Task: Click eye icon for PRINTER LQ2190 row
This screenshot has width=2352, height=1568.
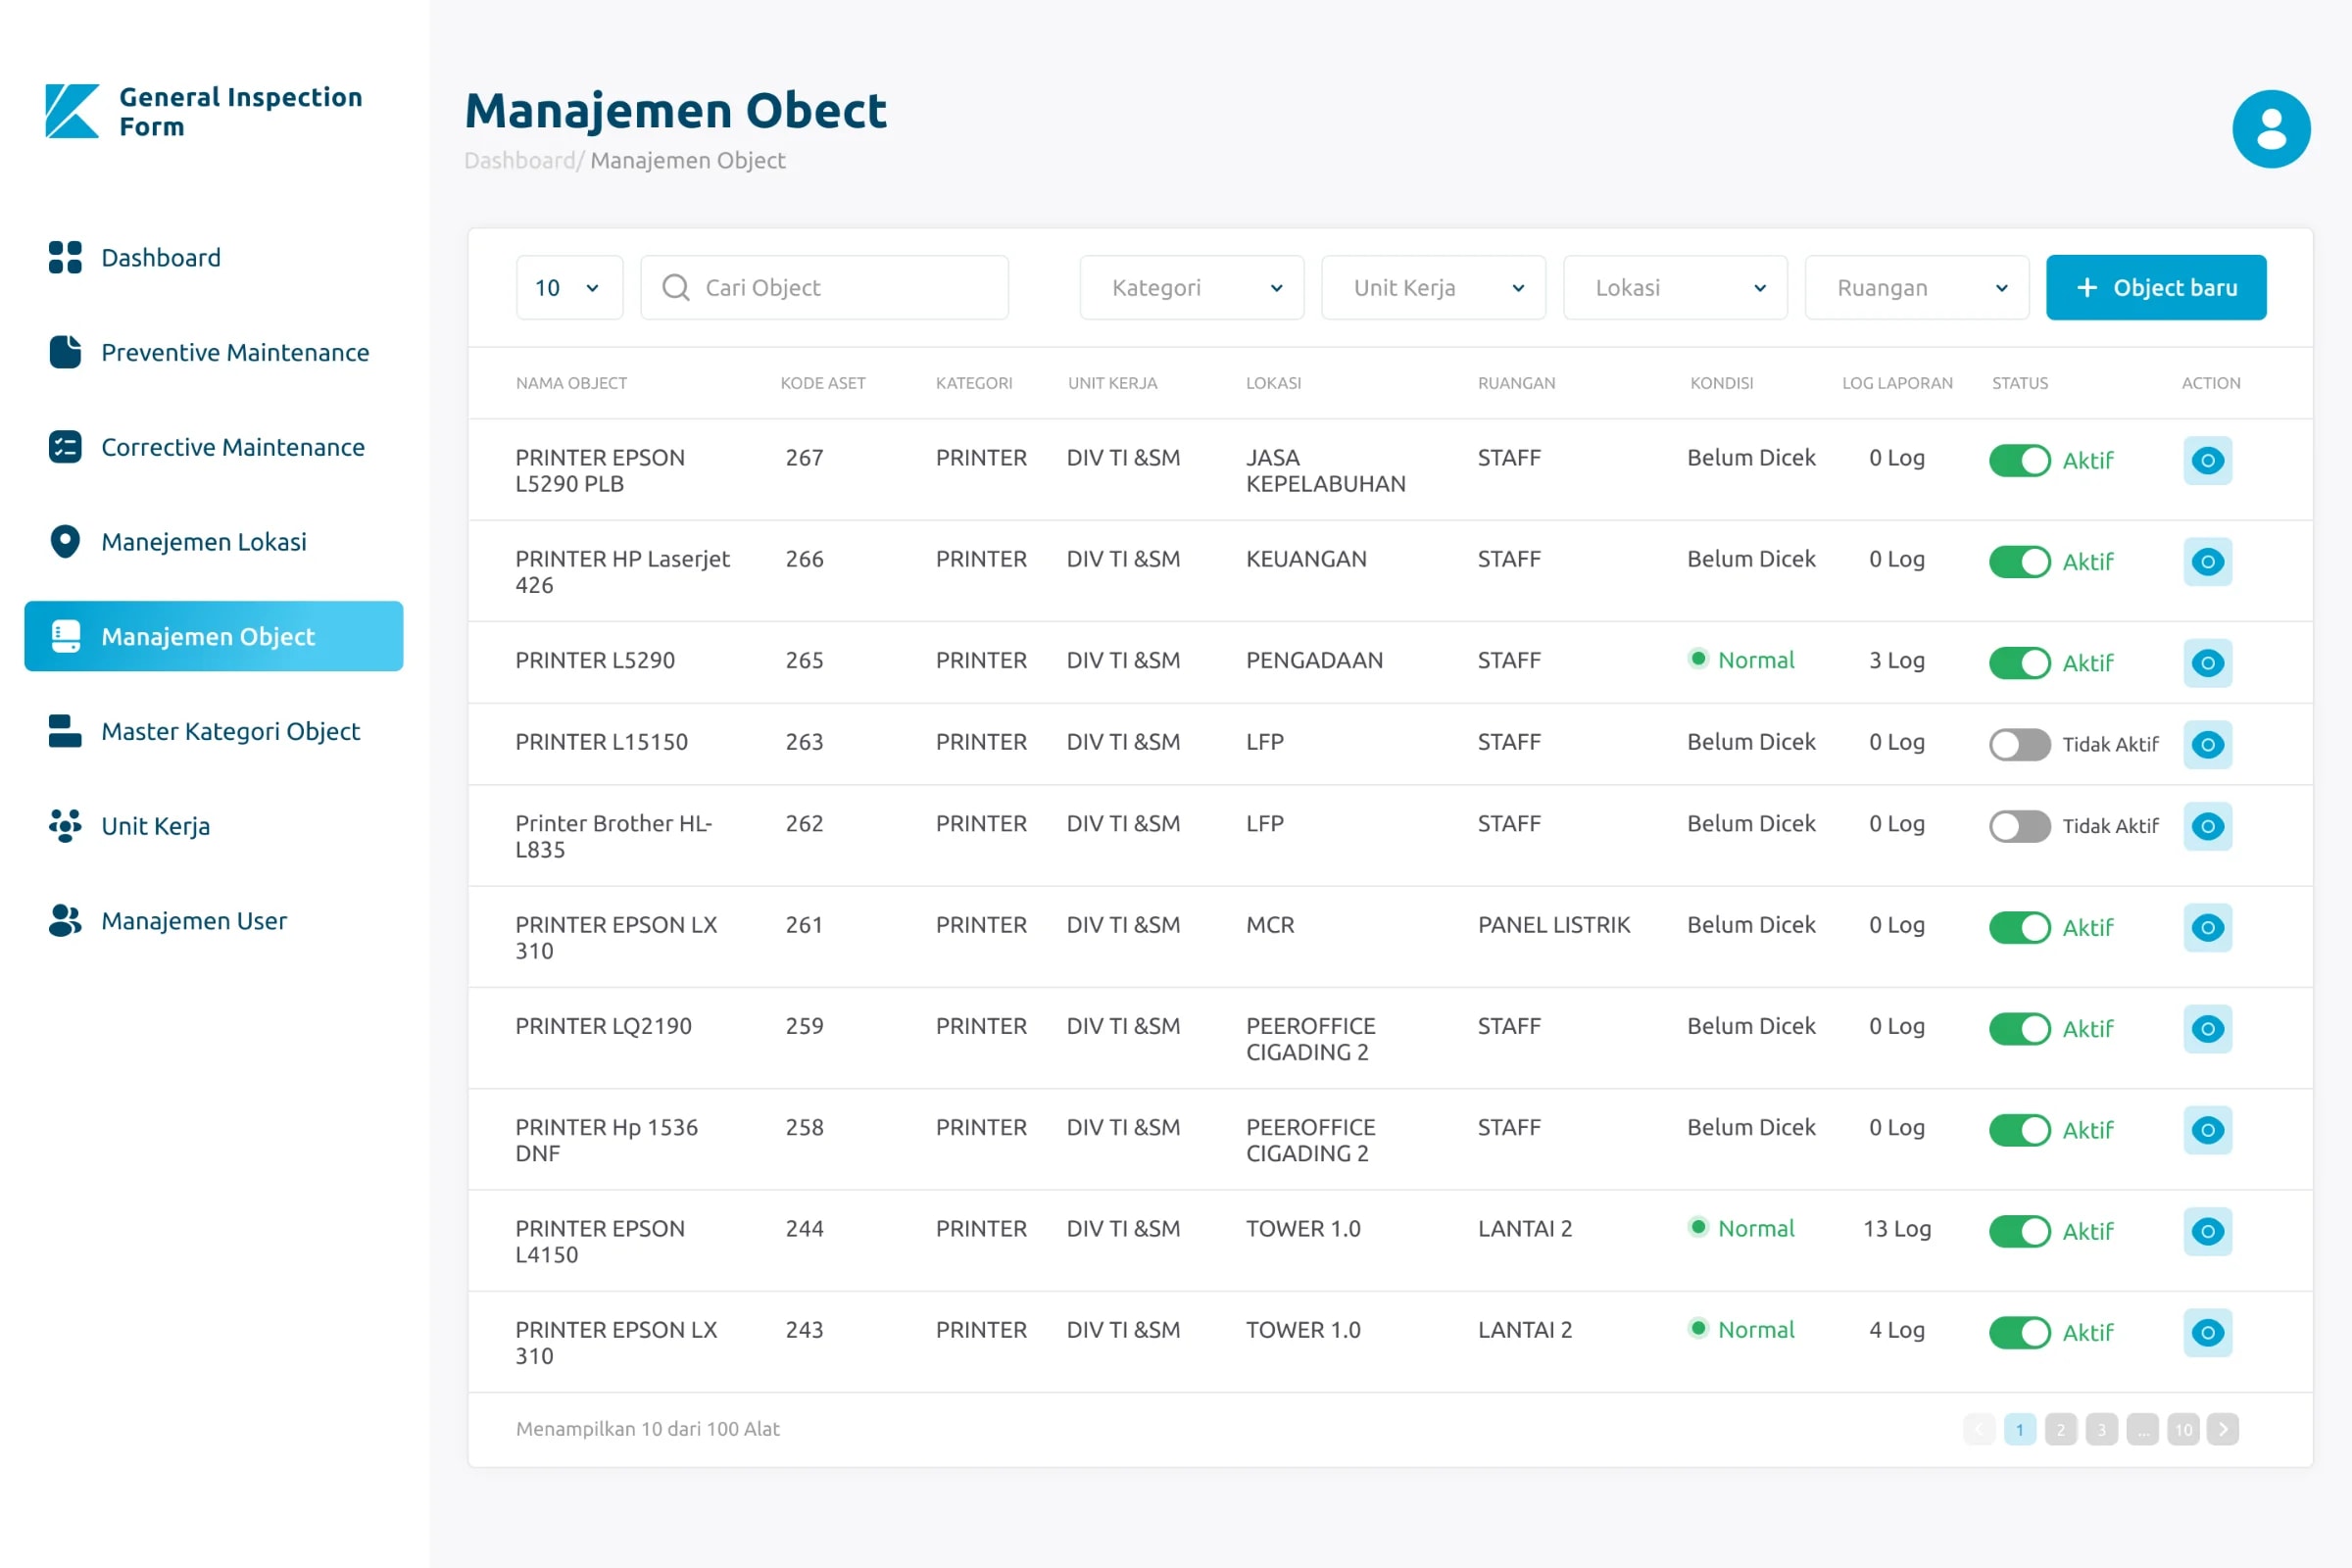Action: 2207,1028
